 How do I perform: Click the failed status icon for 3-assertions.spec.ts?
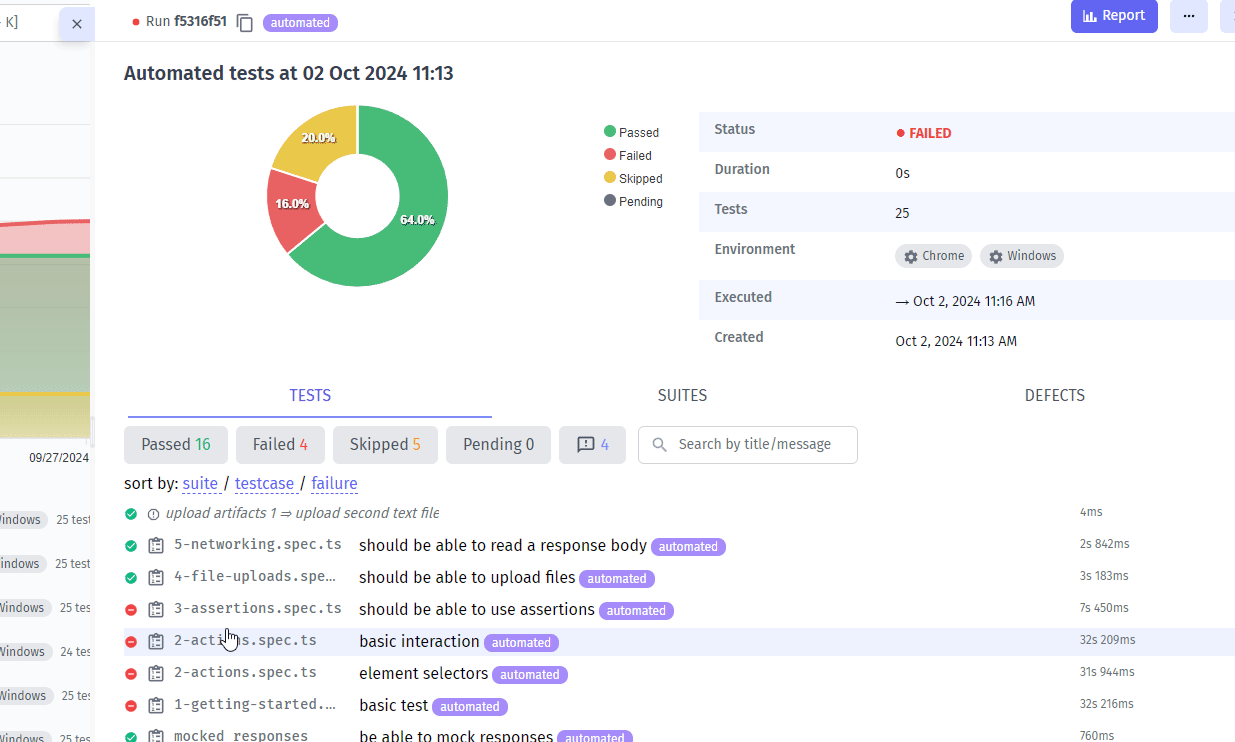click(131, 610)
